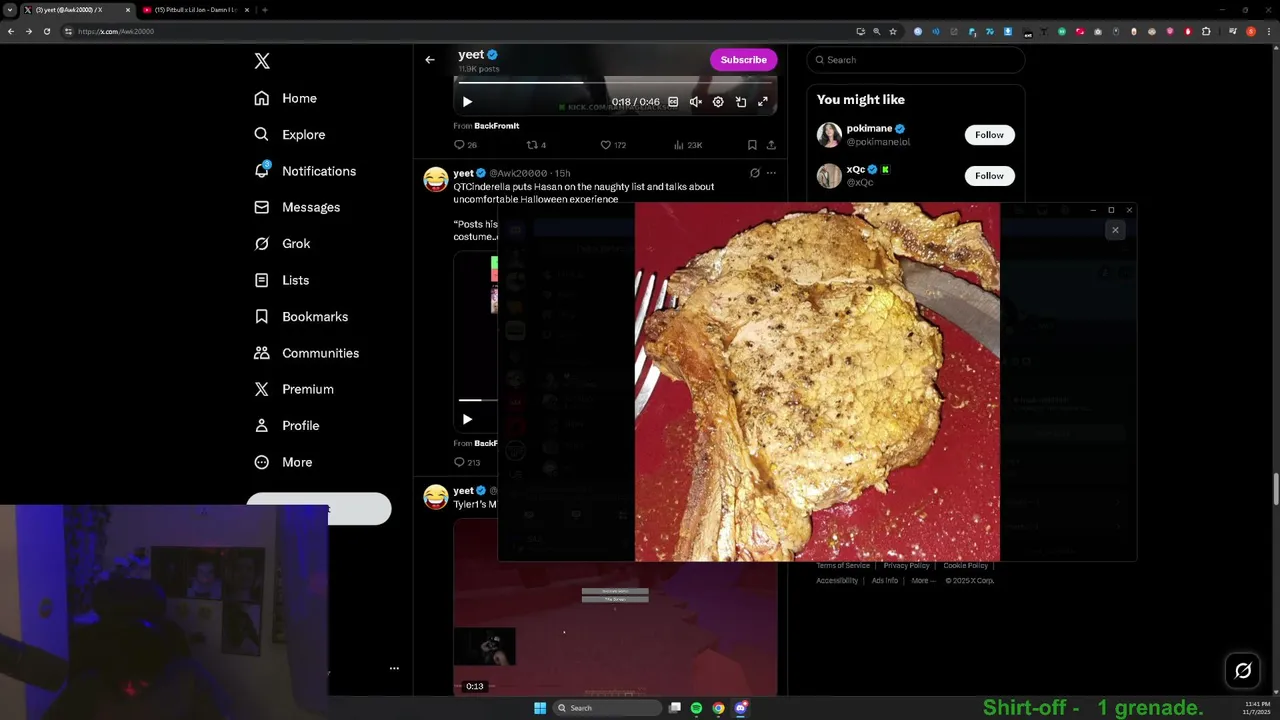Open Privacy Policy footer link

click(x=906, y=566)
